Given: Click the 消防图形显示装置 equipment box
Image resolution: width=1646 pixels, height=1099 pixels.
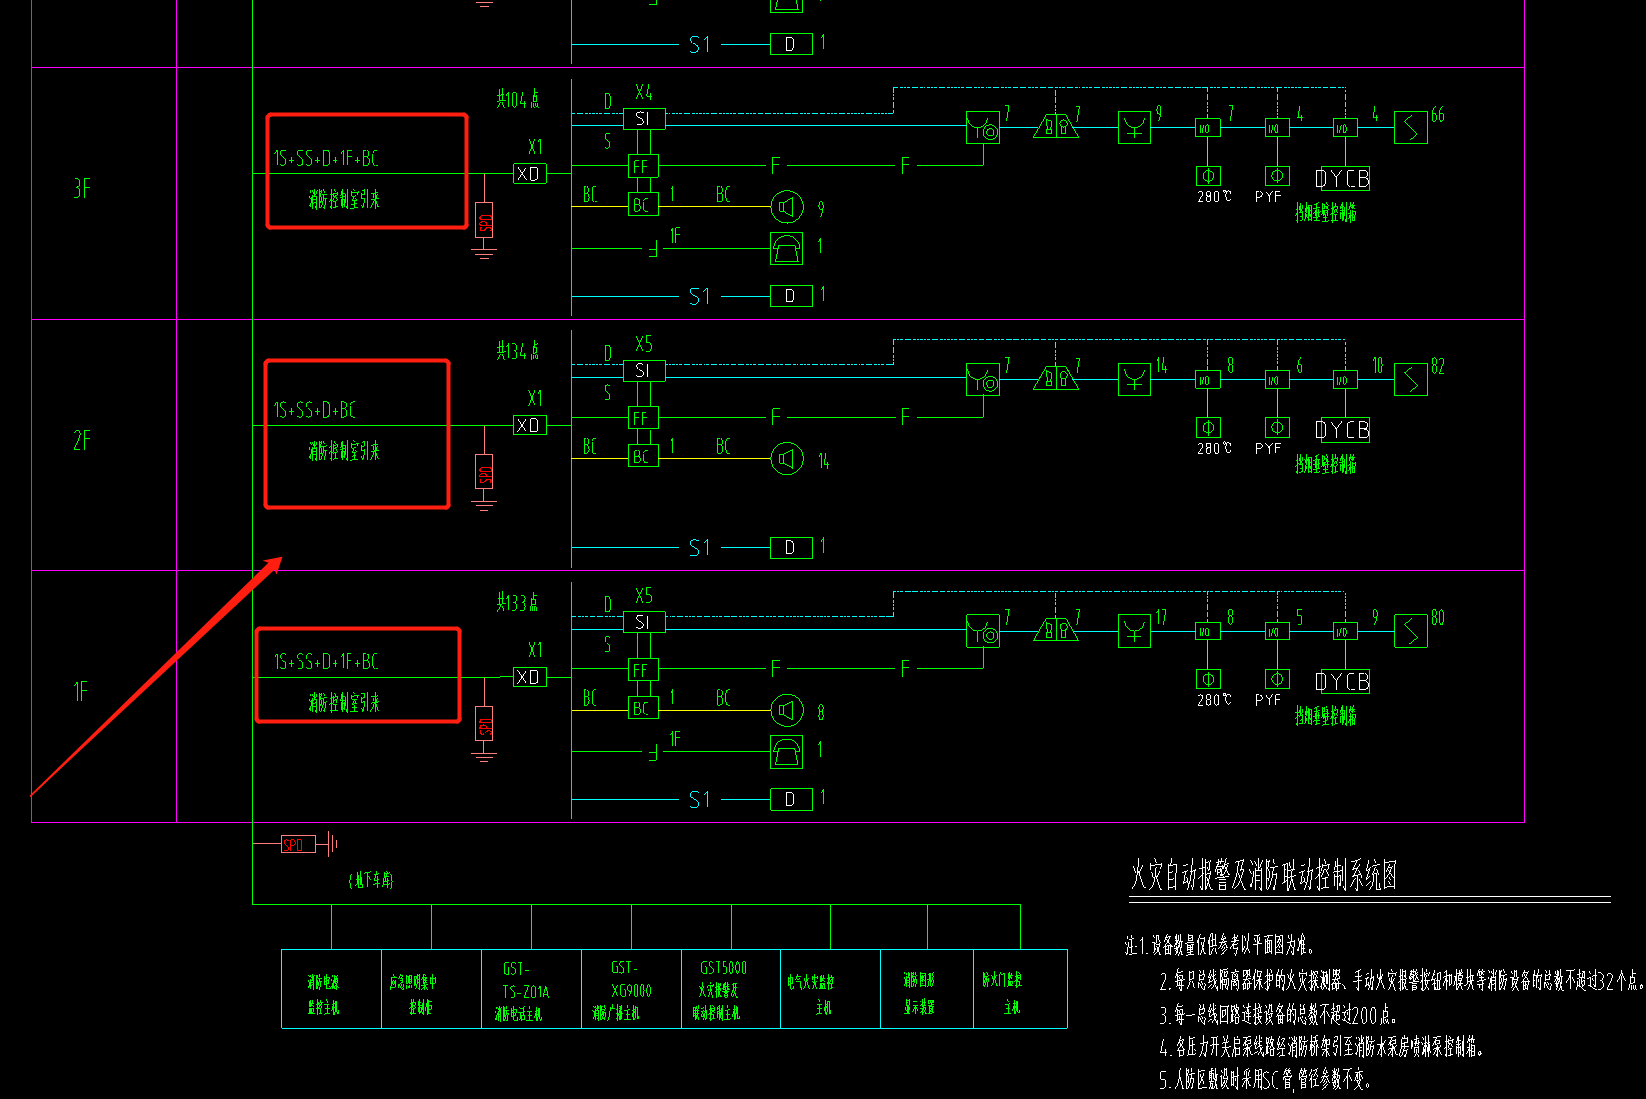Looking at the screenshot, I should [x=927, y=989].
